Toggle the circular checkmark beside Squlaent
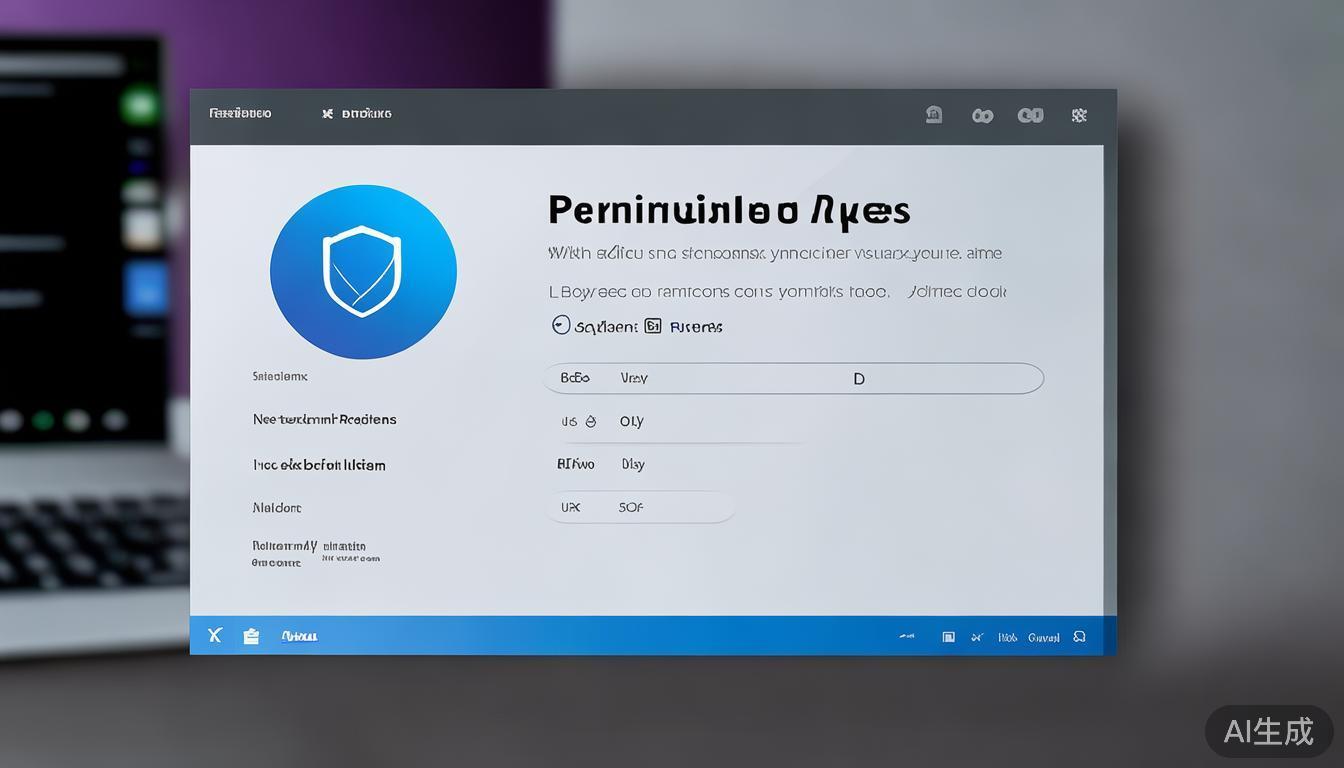The image size is (1344, 768). 560,324
